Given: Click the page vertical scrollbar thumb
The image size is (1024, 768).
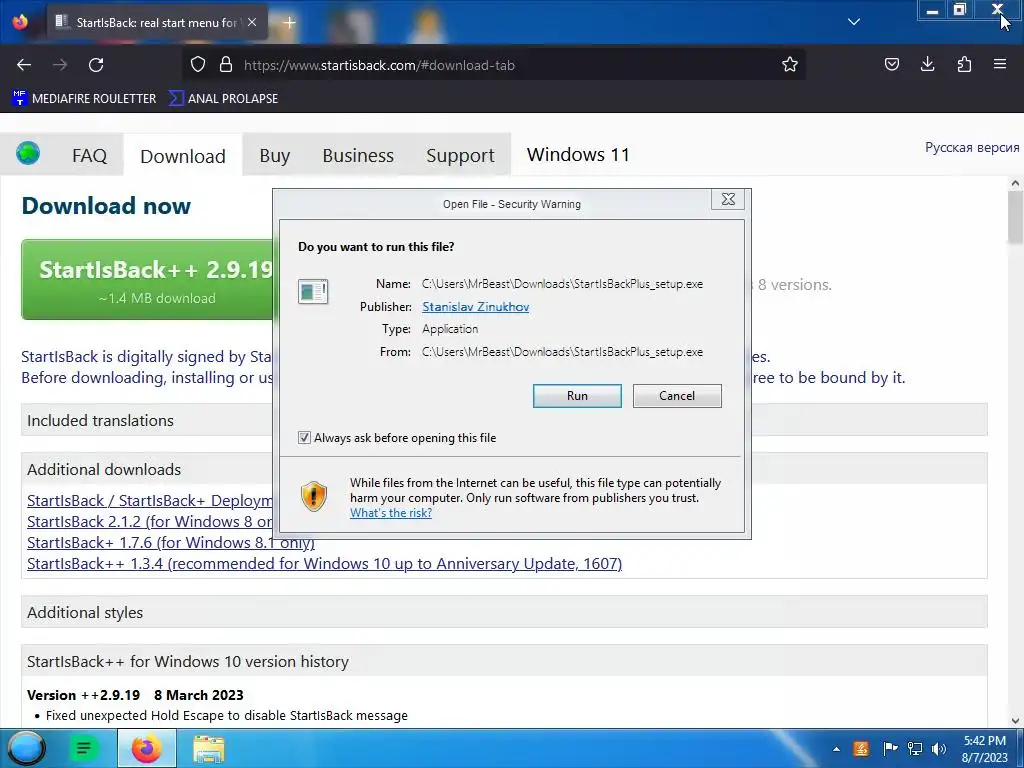Looking at the screenshot, I should tap(1015, 217).
